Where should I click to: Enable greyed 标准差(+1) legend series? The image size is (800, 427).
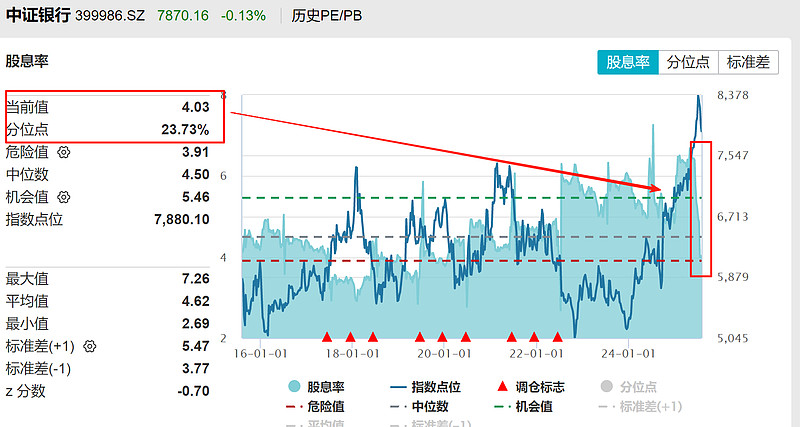click(640, 407)
